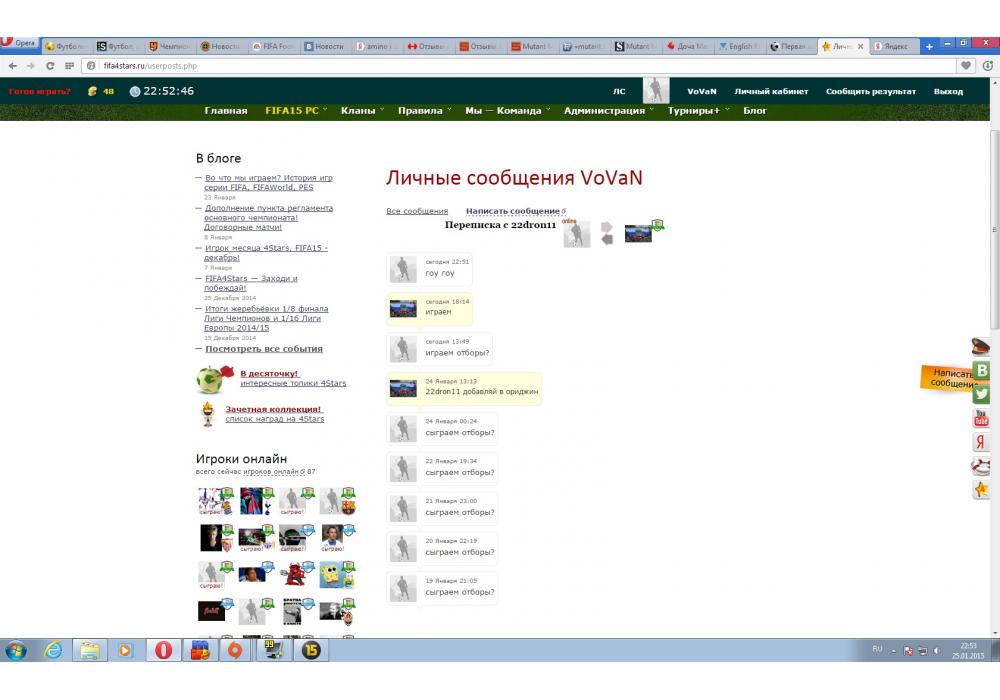The height and width of the screenshot is (700, 1000).
Task: Go to Главная in the navigation menu
Action: click(x=226, y=111)
